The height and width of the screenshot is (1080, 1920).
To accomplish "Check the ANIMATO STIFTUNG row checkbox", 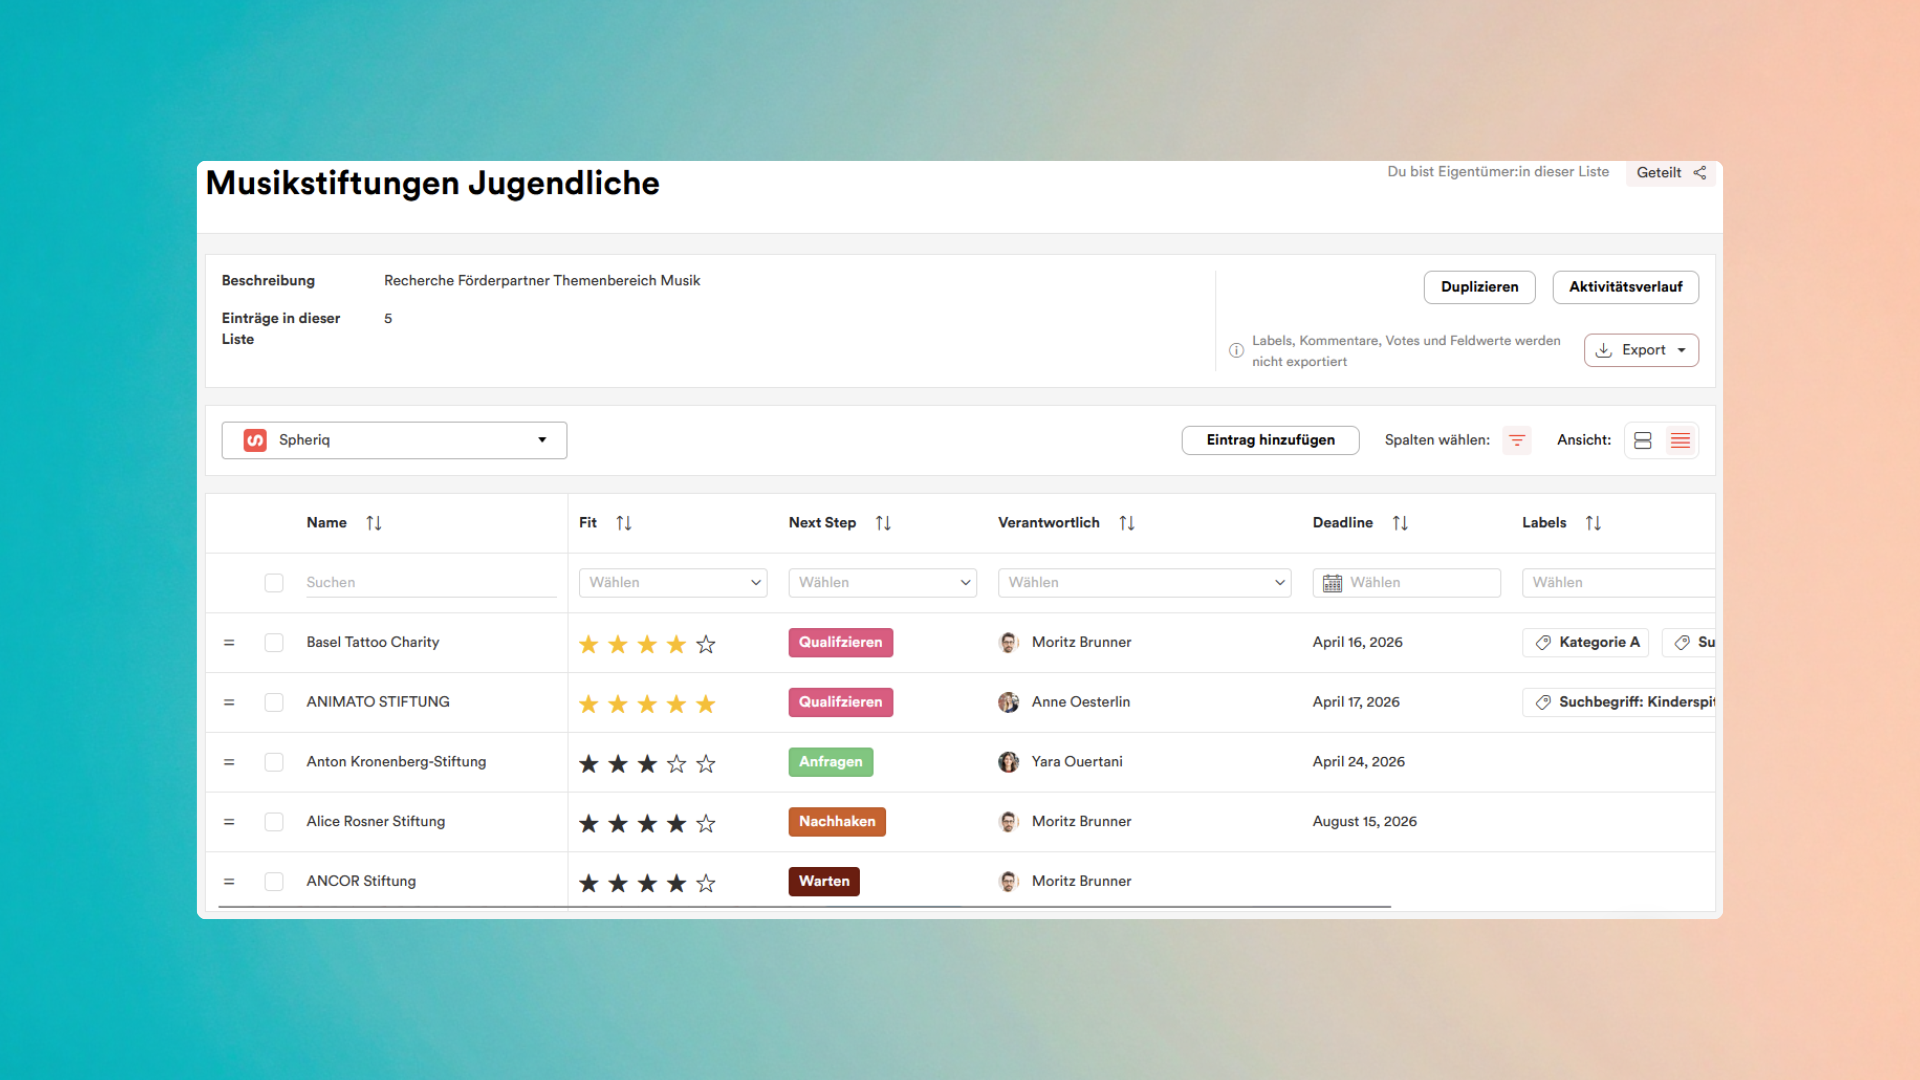I will (x=274, y=703).
